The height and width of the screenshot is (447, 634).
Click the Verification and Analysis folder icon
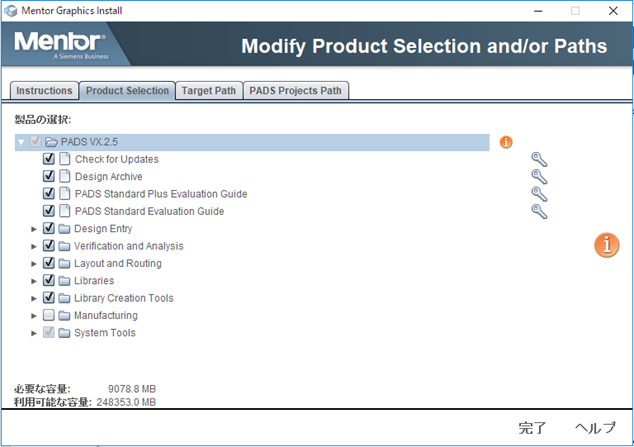(64, 246)
